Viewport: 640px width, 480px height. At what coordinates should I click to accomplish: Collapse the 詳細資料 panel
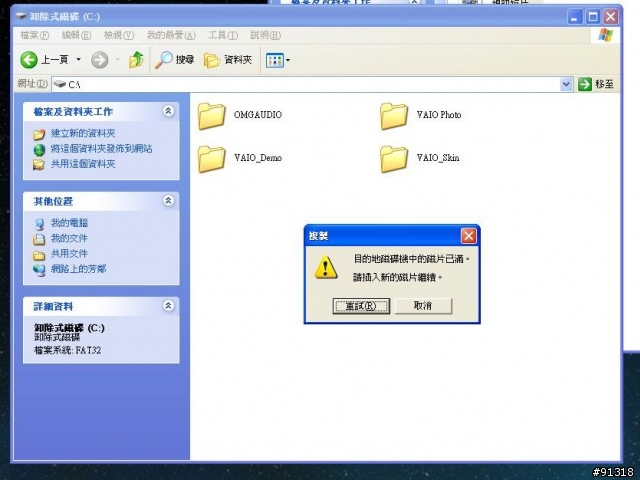click(168, 306)
